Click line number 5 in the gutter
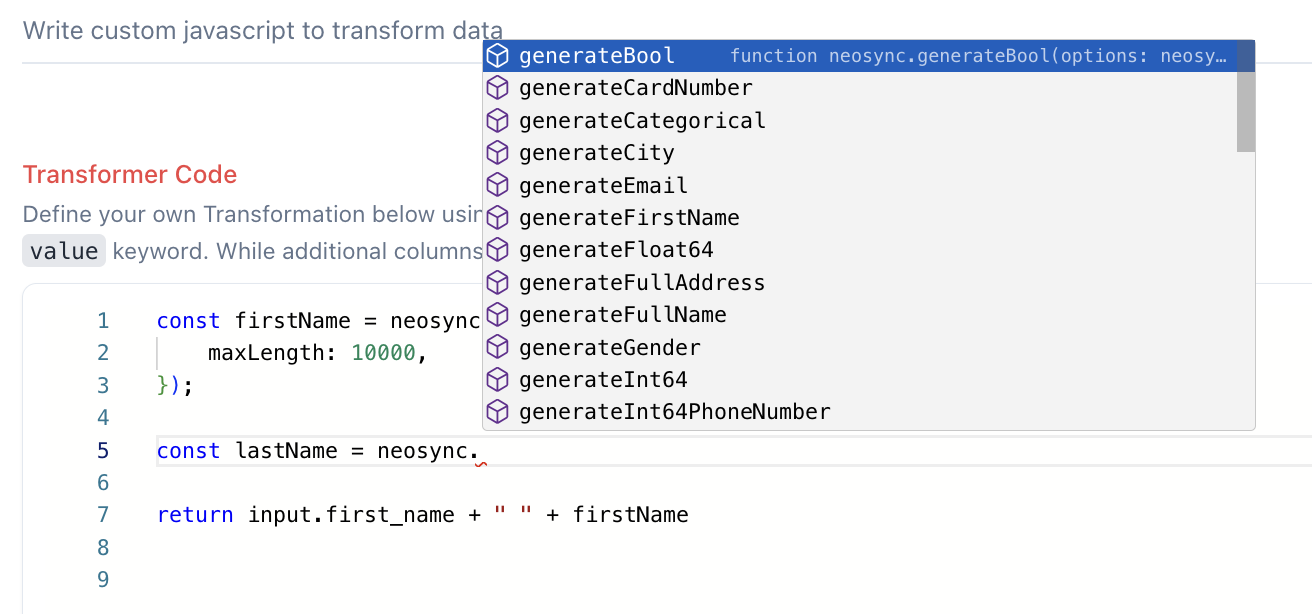 pyautogui.click(x=102, y=451)
